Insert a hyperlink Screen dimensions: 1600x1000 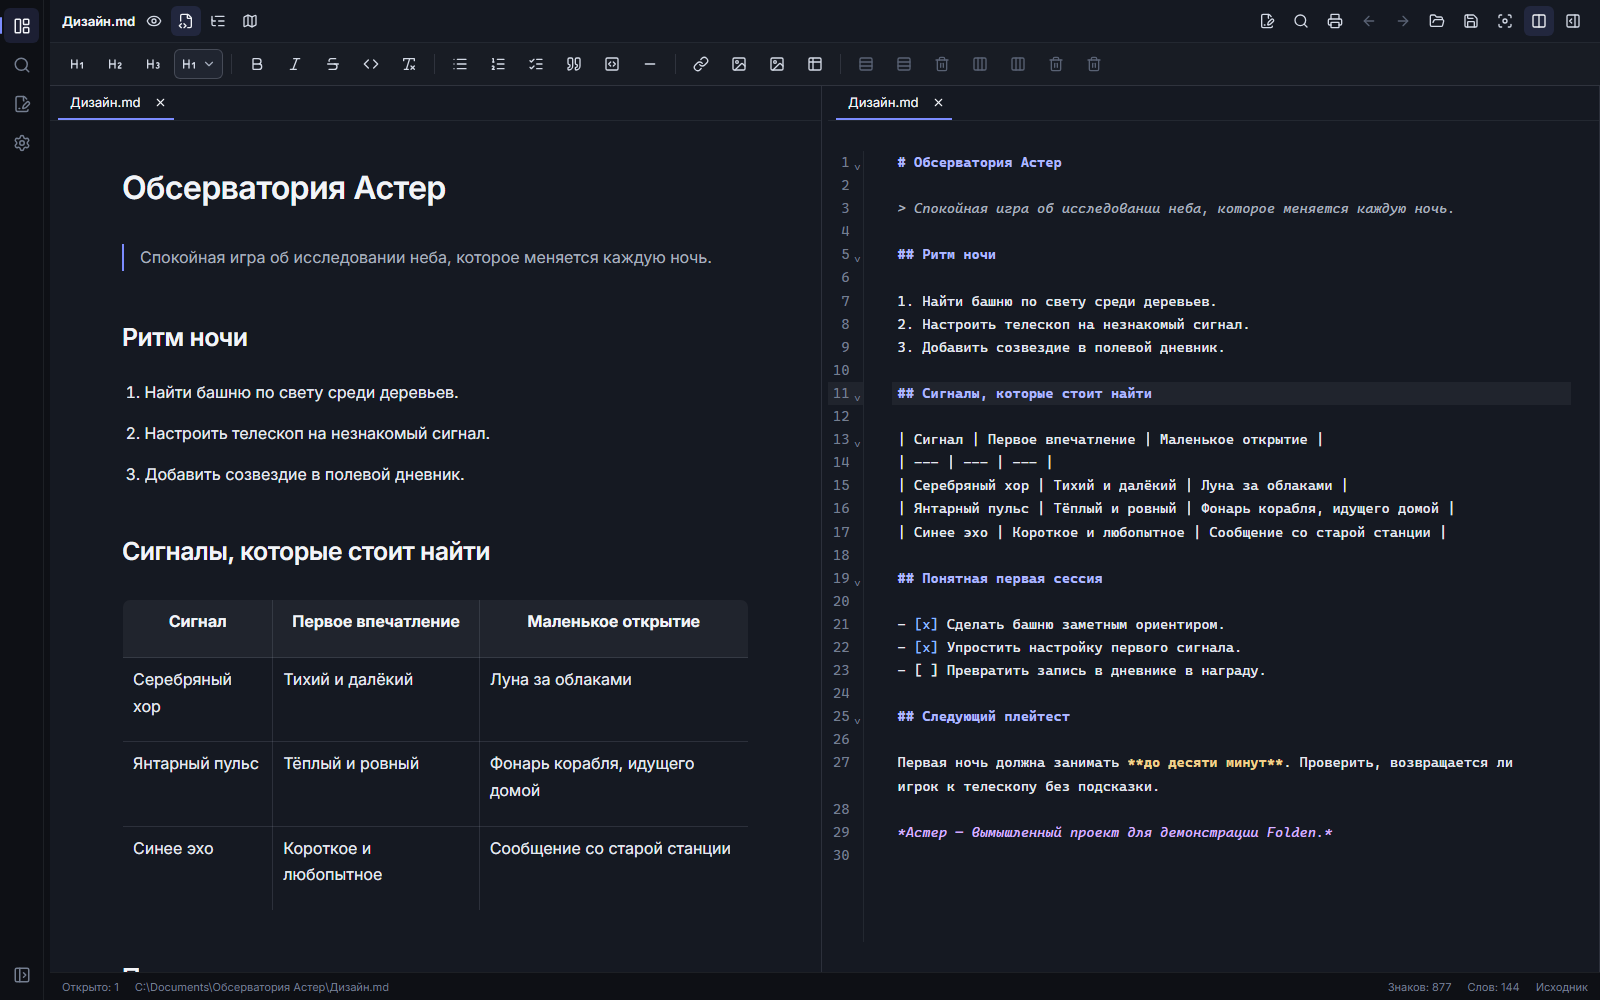(701, 64)
